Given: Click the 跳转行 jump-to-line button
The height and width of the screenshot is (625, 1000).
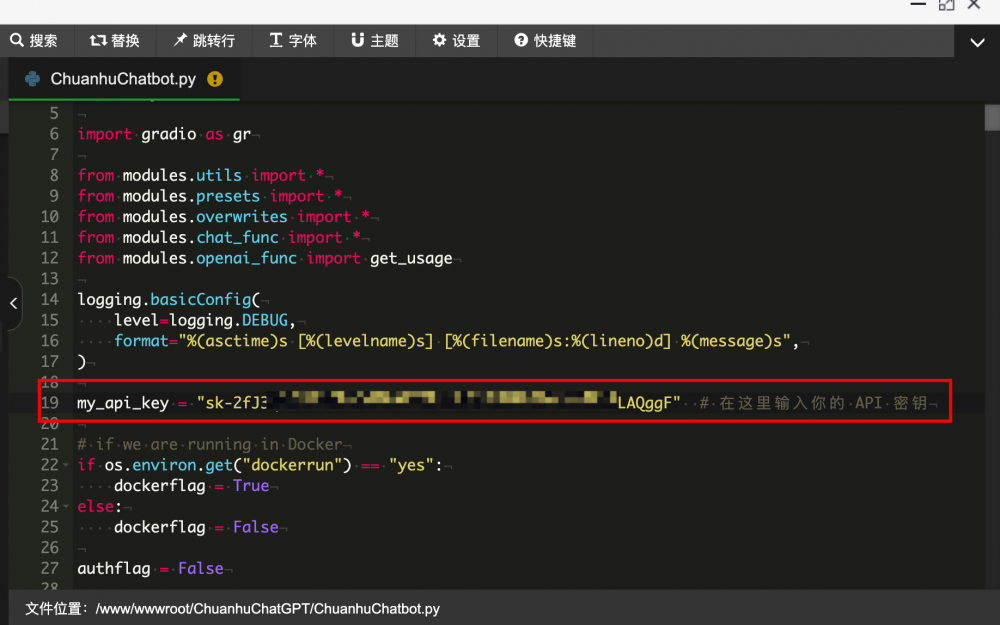Looking at the screenshot, I should (204, 41).
